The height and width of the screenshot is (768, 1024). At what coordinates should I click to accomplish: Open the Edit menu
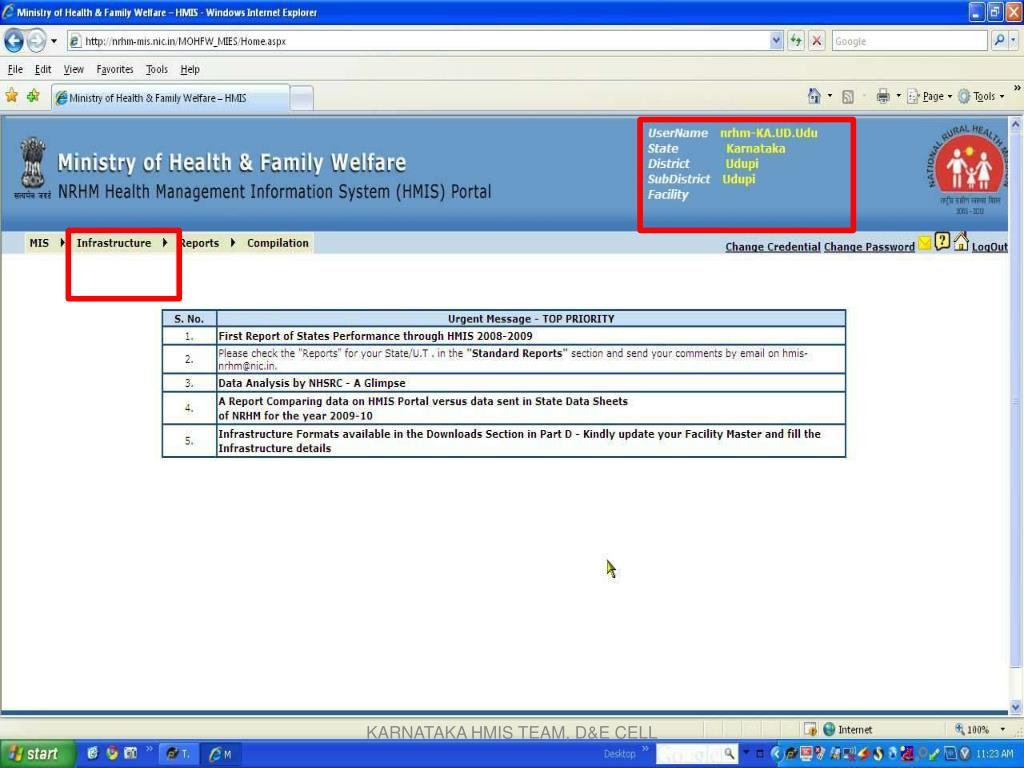(x=43, y=69)
